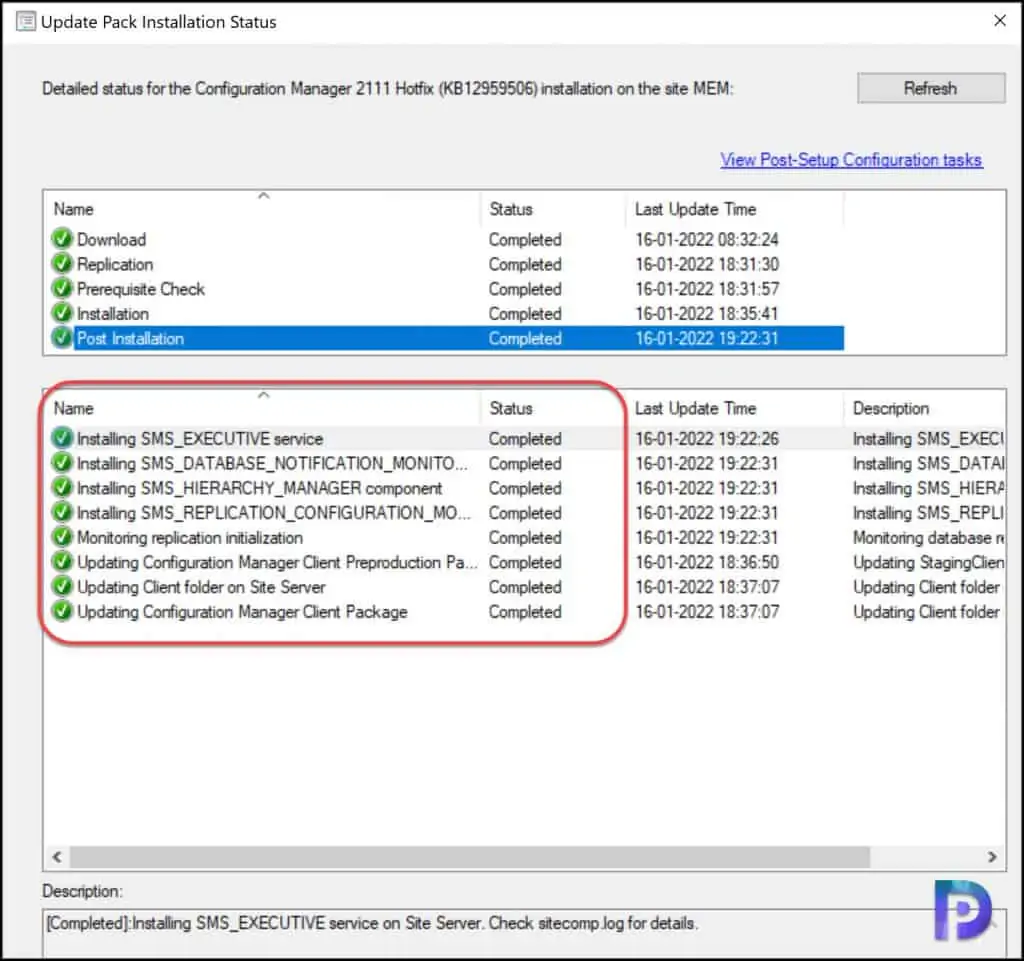The image size is (1024, 961).
Task: Click check icon for SMS_REPLICATION_CONFIGURATION_MO row
Action: (62, 512)
